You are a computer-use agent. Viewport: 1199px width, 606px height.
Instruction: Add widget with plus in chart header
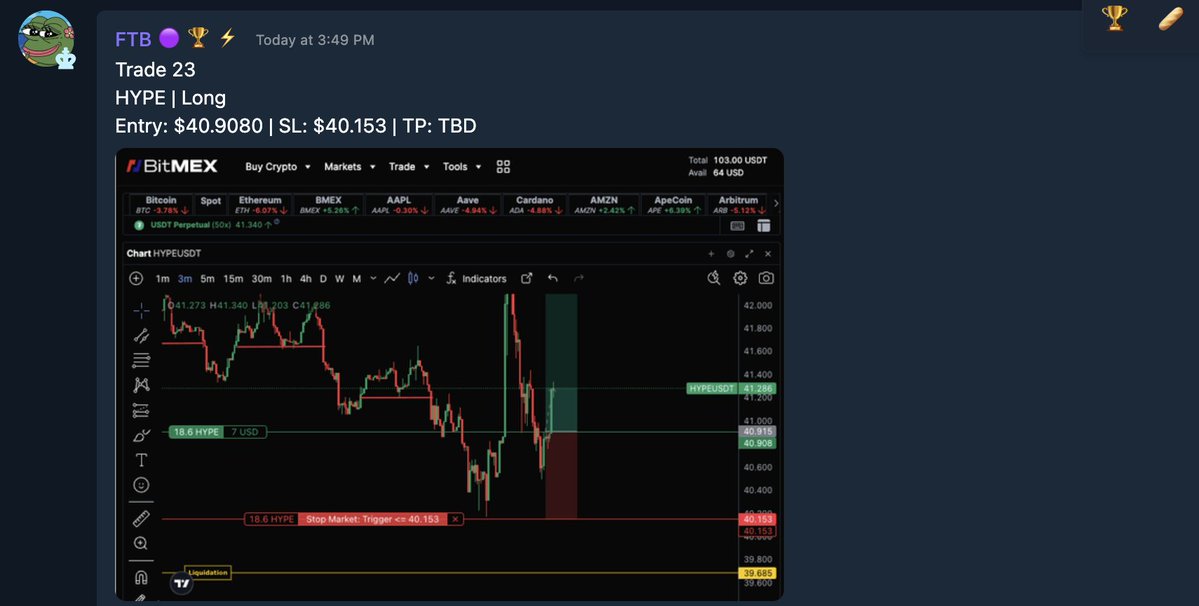point(711,254)
